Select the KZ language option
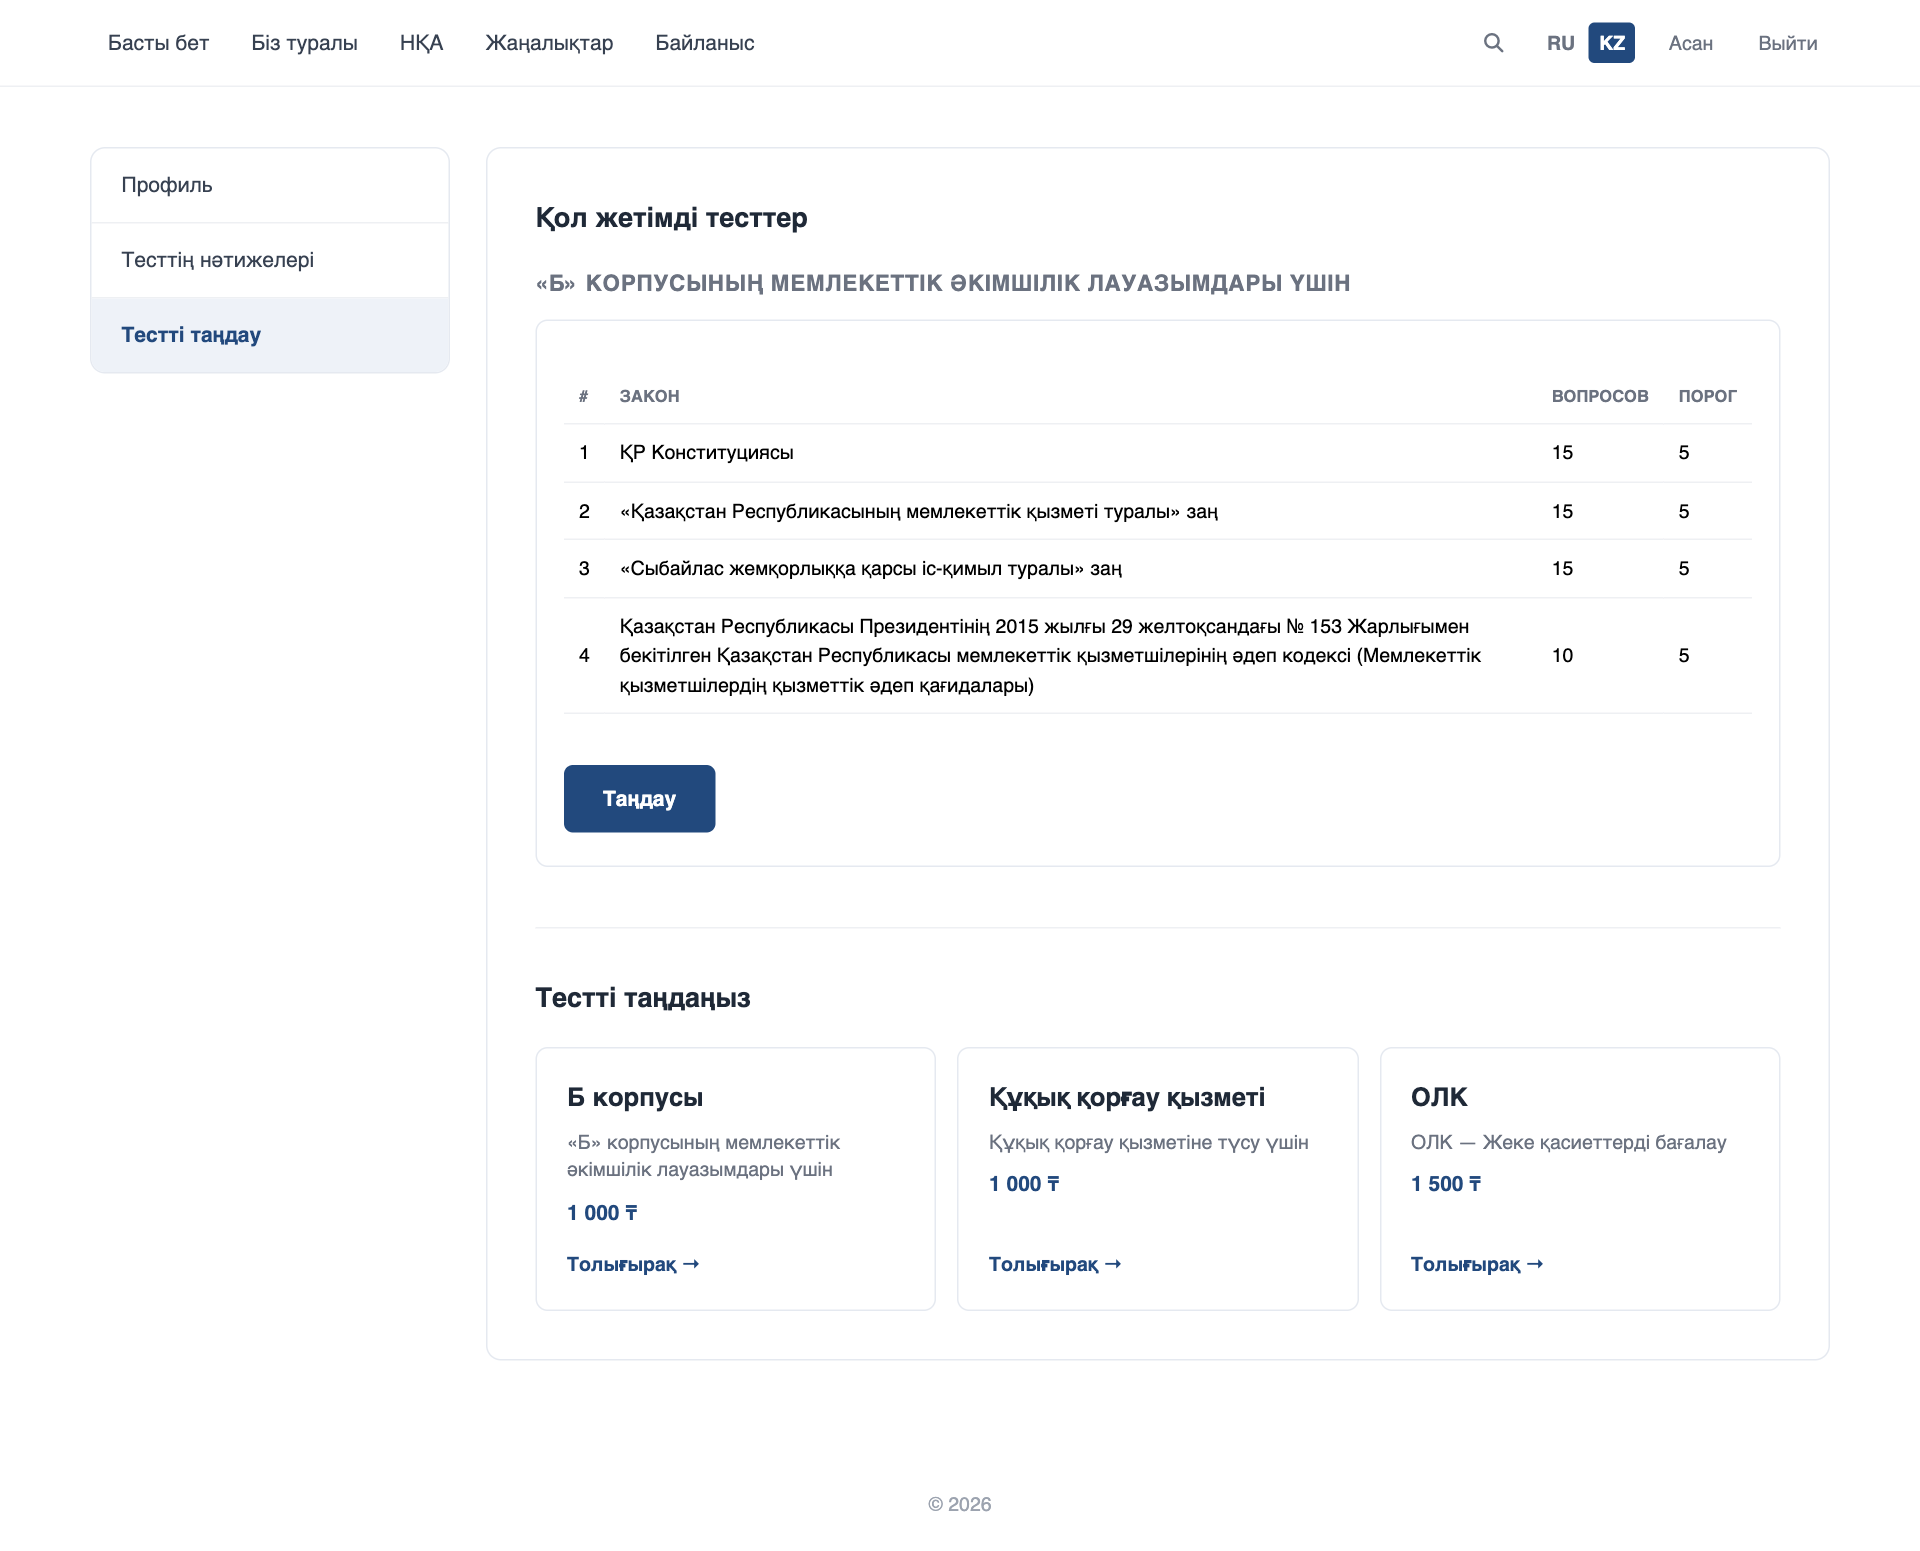This screenshot has width=1920, height=1551. 1611,43
